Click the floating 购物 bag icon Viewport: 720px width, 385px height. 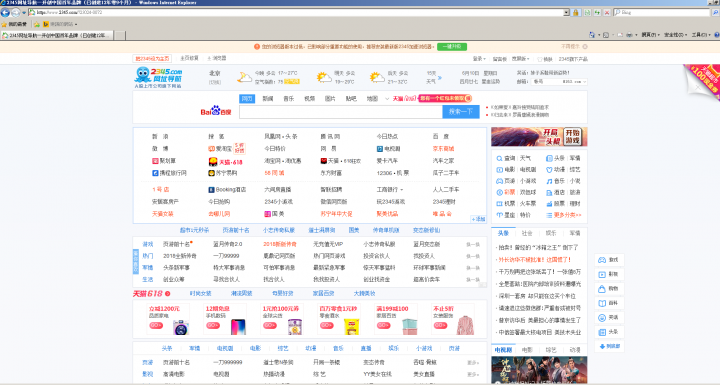(x=602, y=289)
